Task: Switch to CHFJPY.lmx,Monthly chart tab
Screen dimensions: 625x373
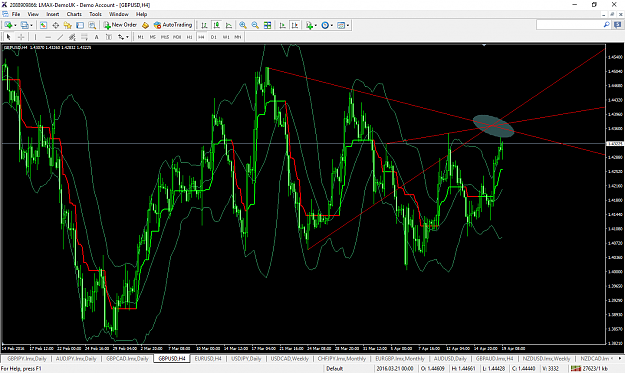Action: pyautogui.click(x=342, y=359)
